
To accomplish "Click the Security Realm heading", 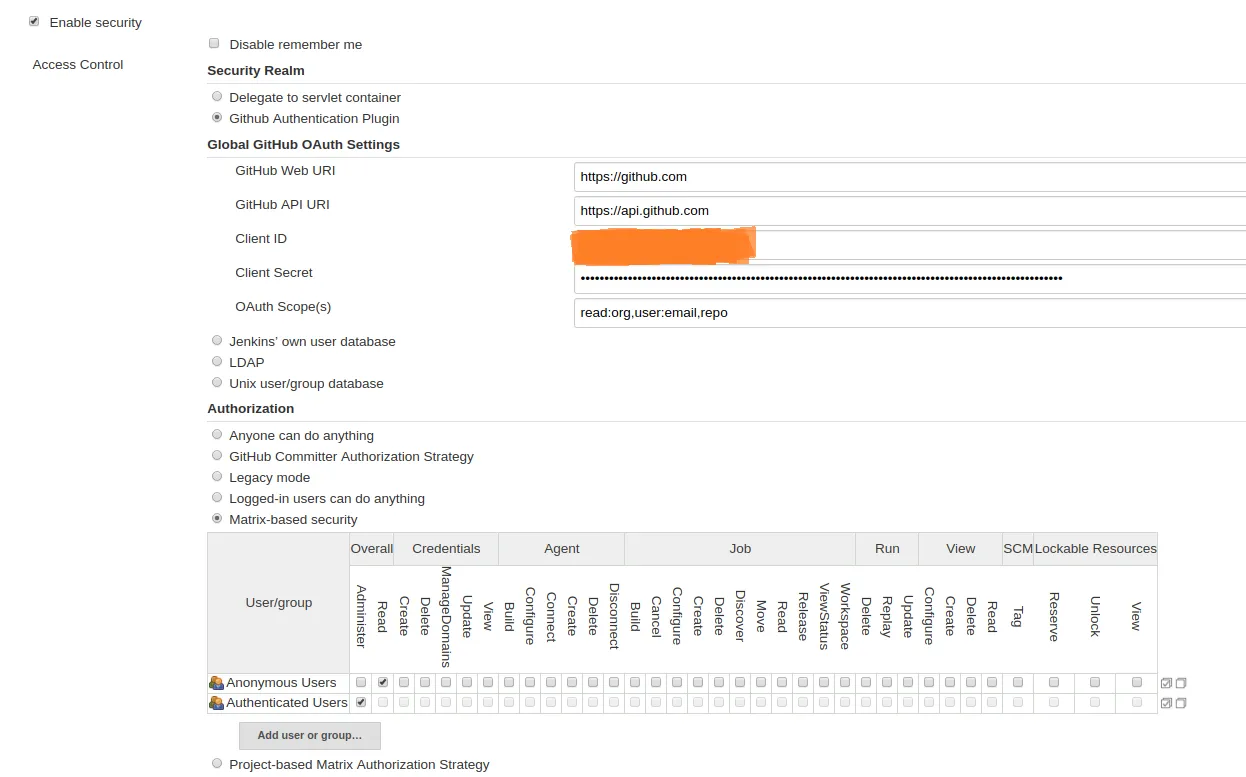I will coord(256,70).
